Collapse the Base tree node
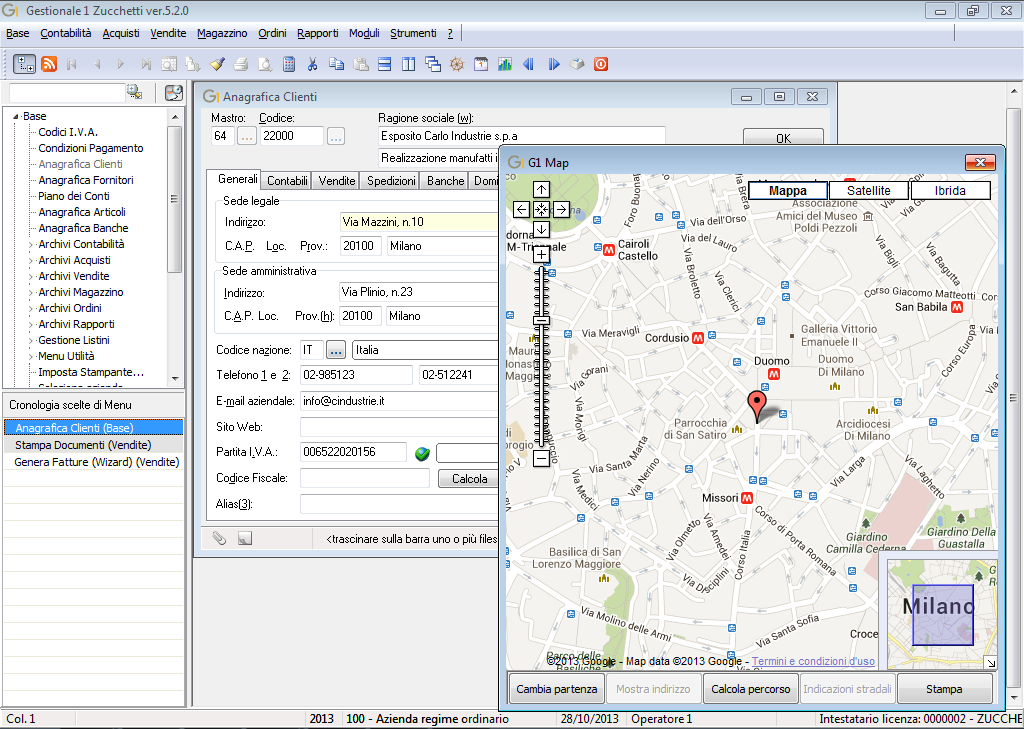Screen dimensions: 1024x729 click(x=16, y=116)
